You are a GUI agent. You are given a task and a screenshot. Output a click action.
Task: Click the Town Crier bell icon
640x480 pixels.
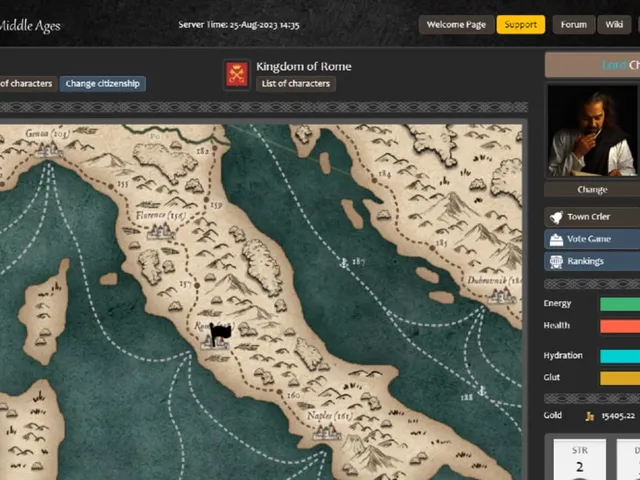point(556,217)
